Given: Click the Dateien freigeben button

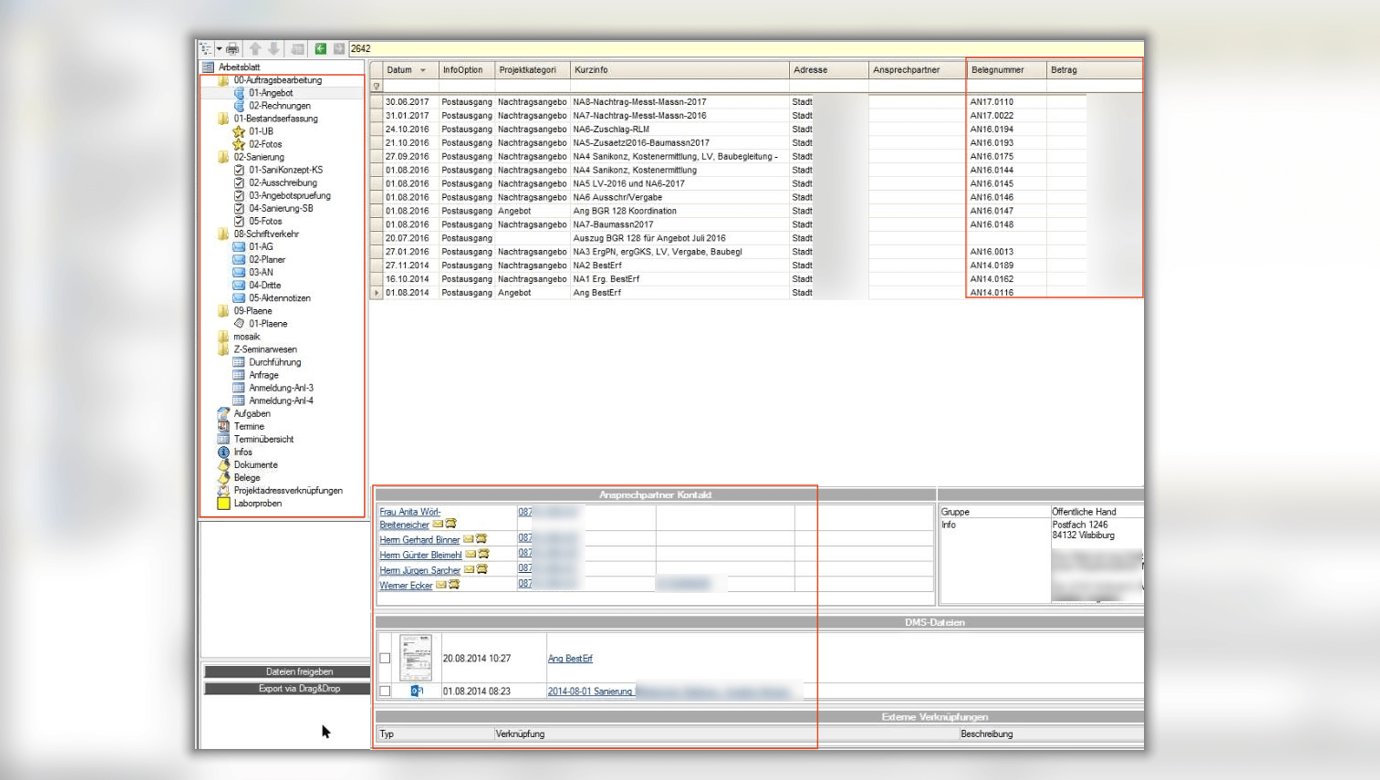Looking at the screenshot, I should [x=271, y=672].
